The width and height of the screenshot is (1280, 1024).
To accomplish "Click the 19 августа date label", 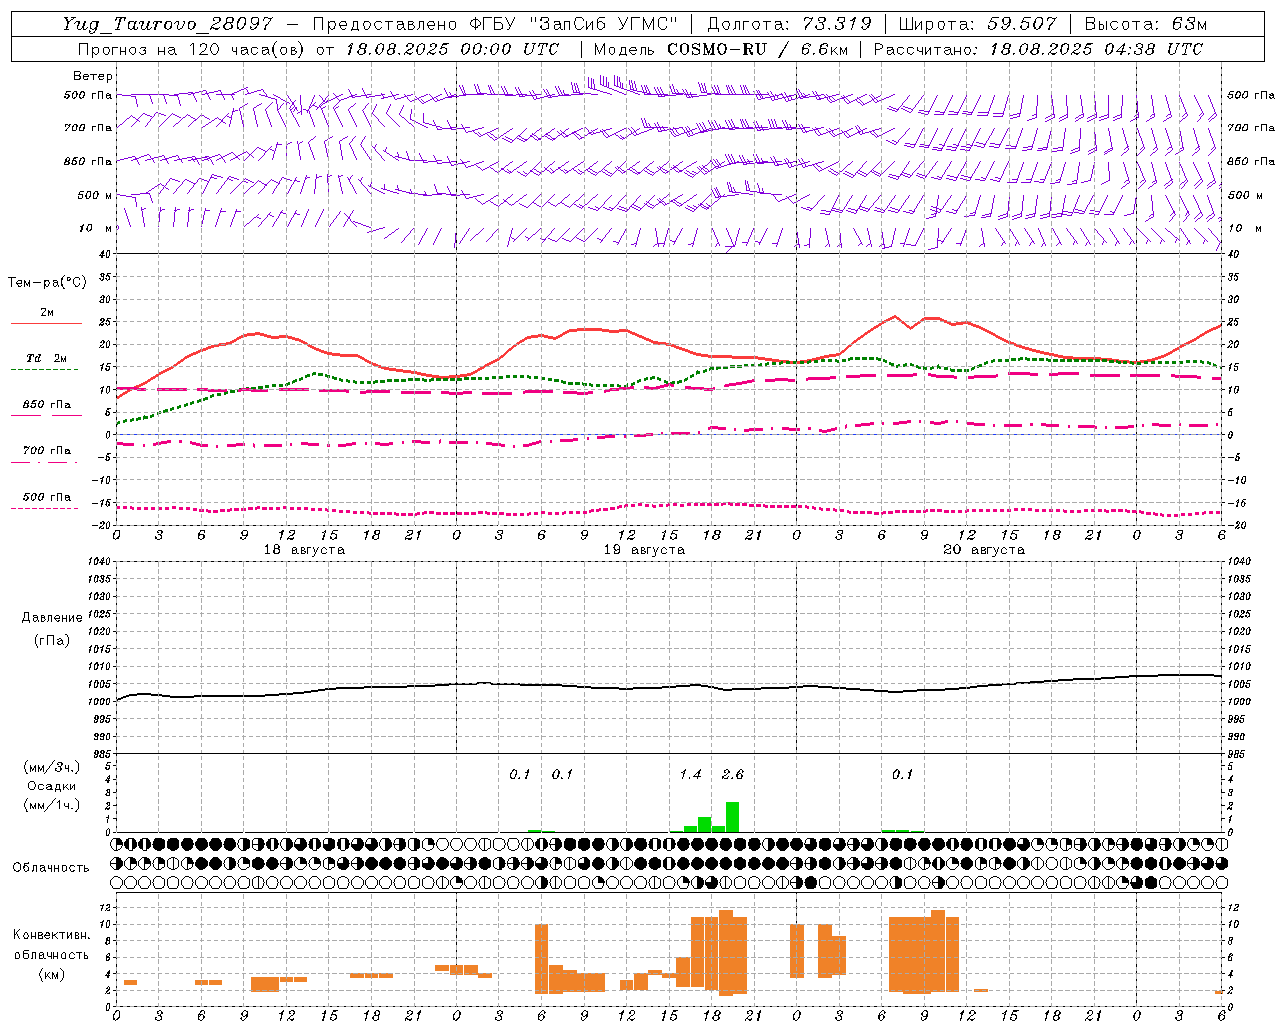I will 644,550.
